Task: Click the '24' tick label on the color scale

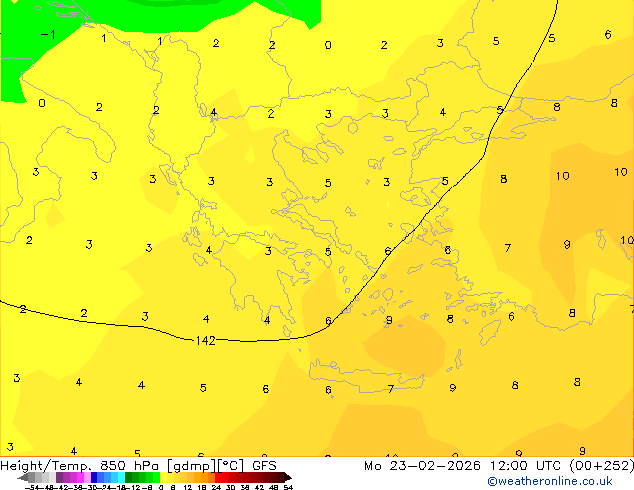Action: 216,487
